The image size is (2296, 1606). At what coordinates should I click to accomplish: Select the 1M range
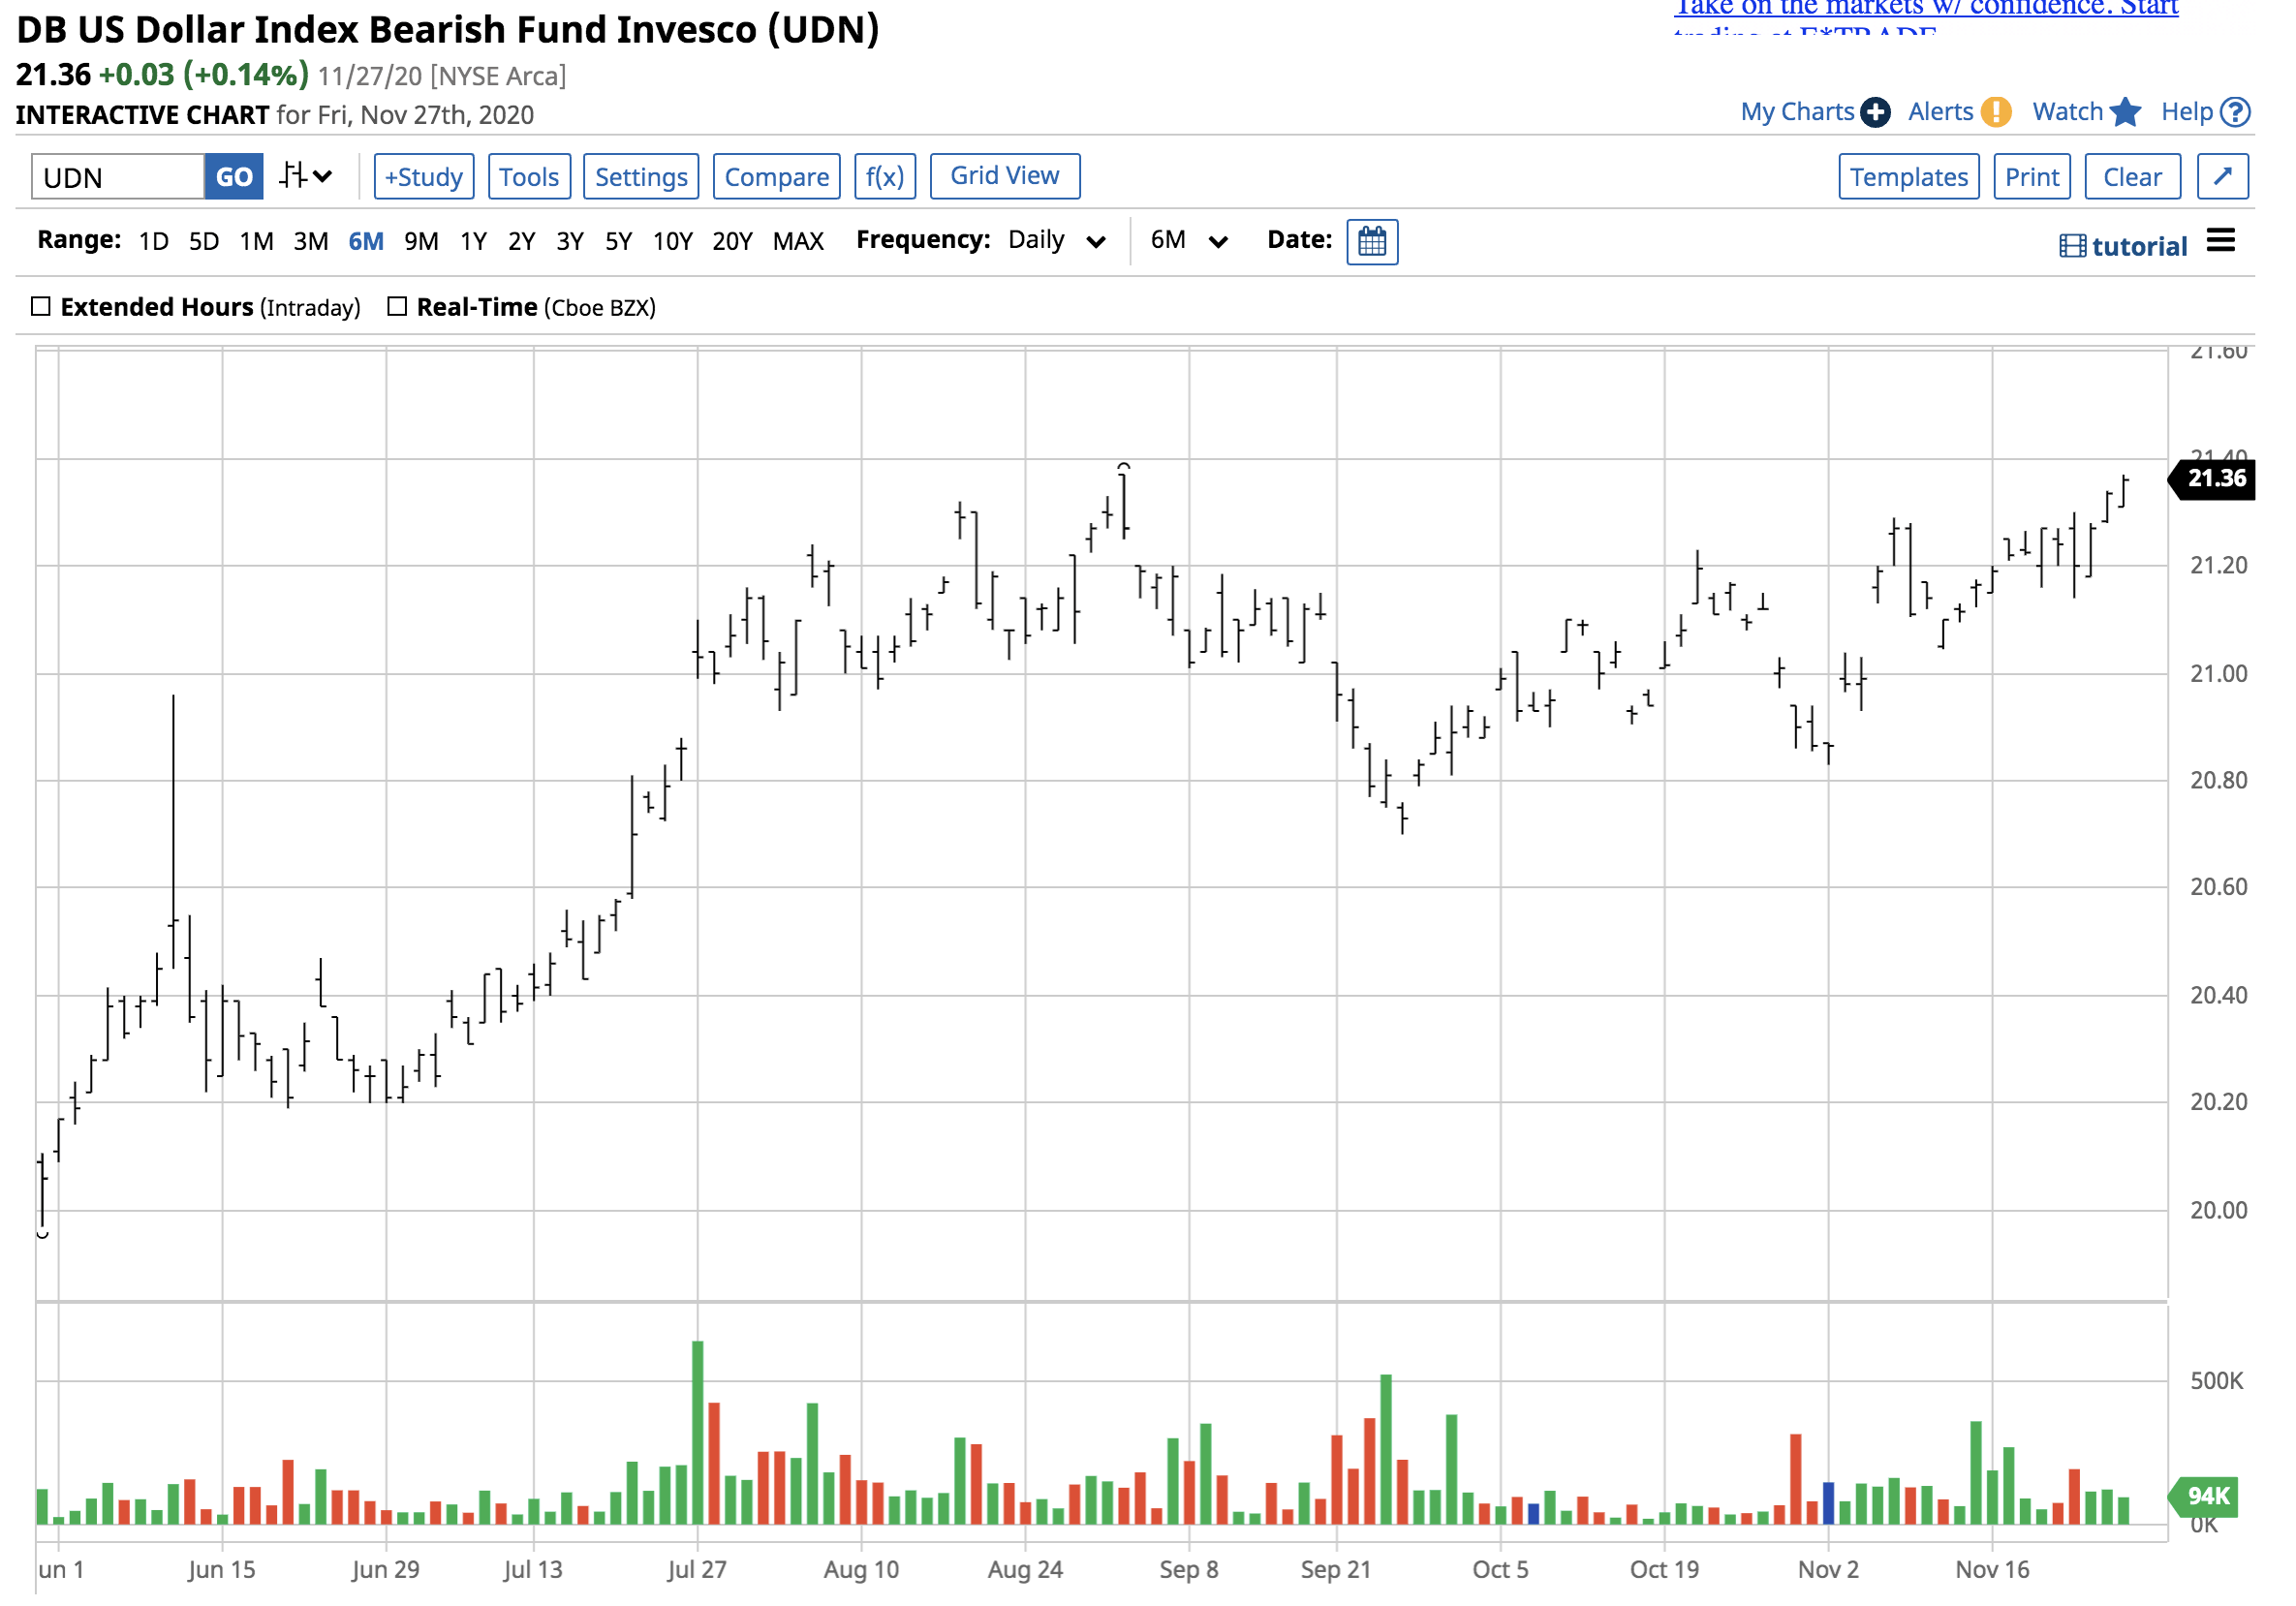257,241
